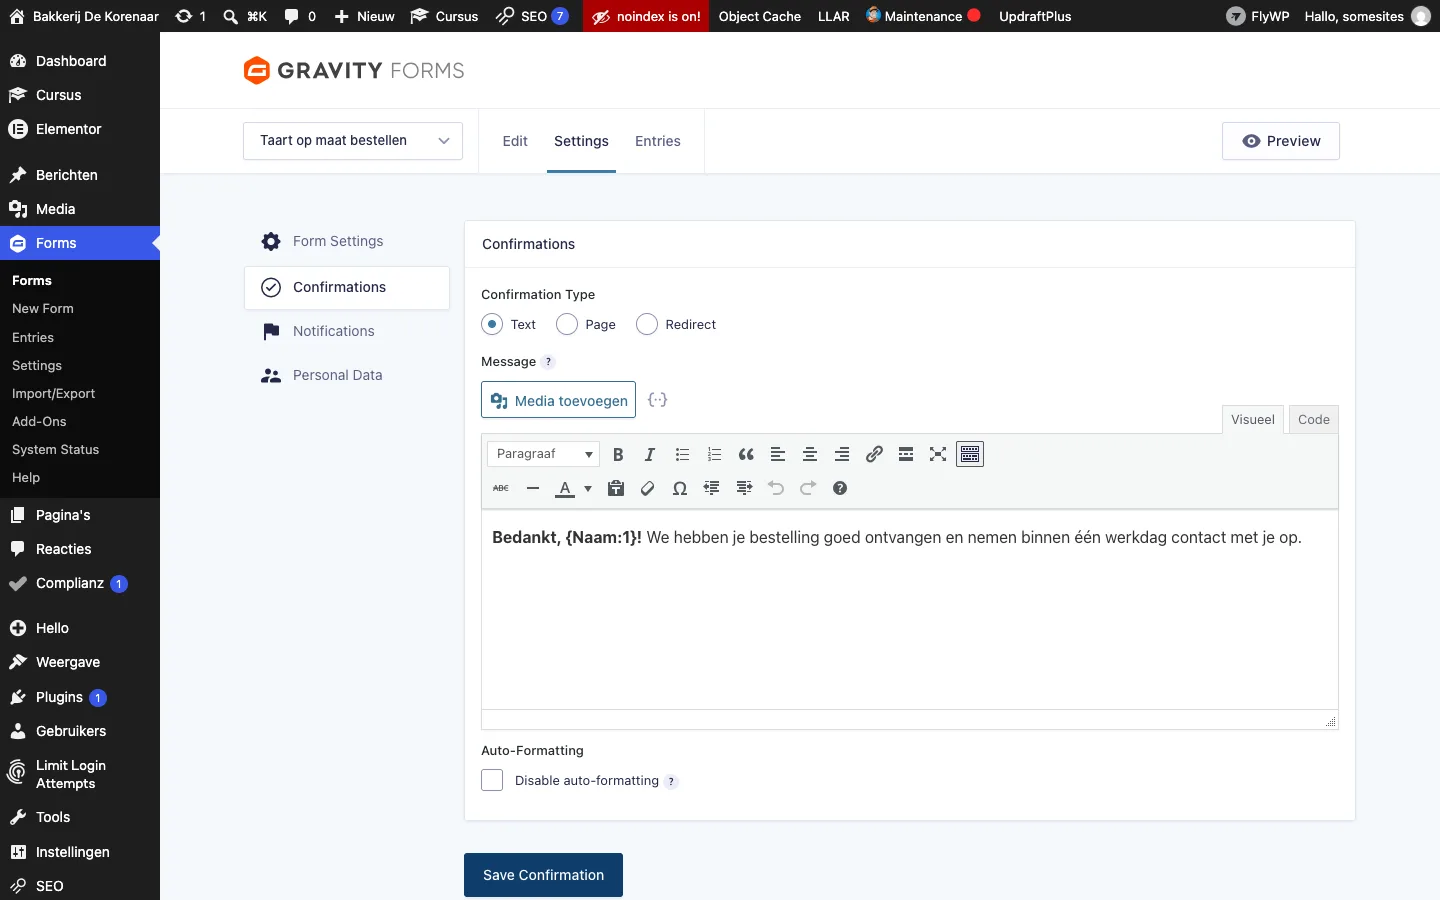The height and width of the screenshot is (900, 1440).
Task: Insert a bulleted list in the message
Action: (x=682, y=454)
